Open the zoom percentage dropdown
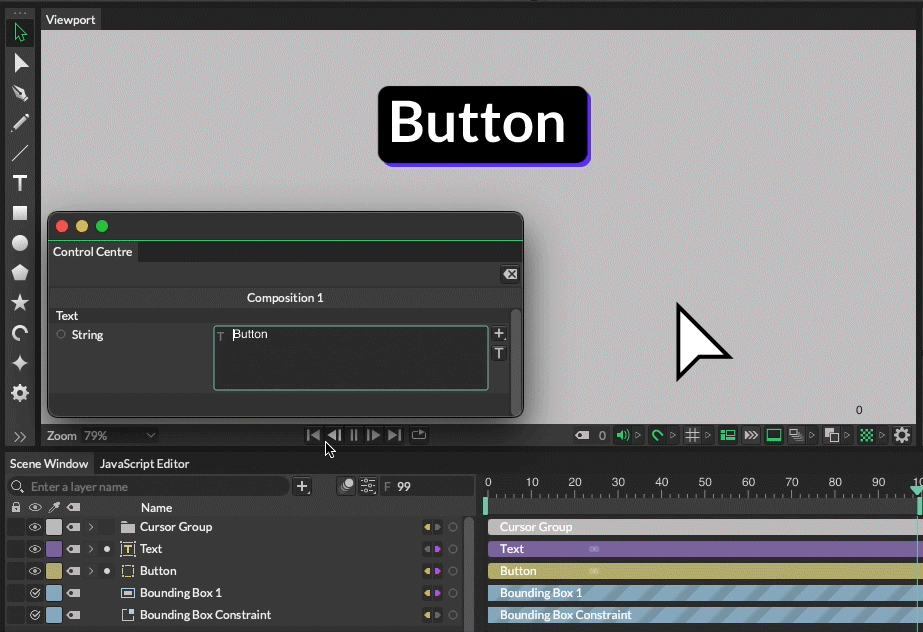Screen dimensions: 923x632 point(120,435)
